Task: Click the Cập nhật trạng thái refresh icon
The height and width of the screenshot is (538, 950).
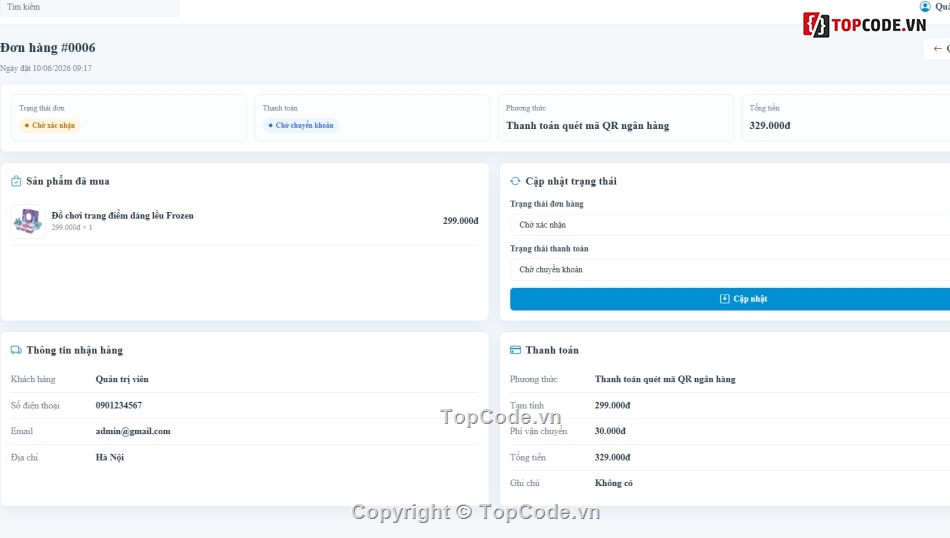Action: 515,181
